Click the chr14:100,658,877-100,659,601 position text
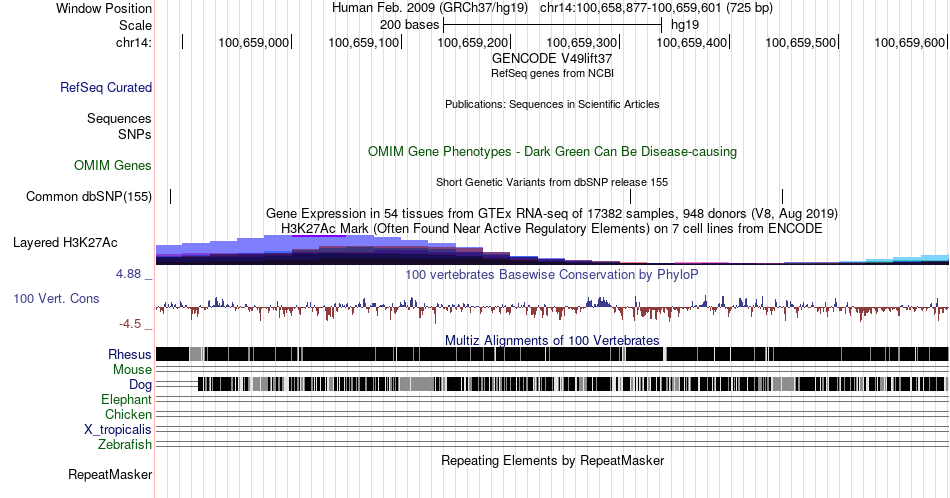 click(656, 8)
